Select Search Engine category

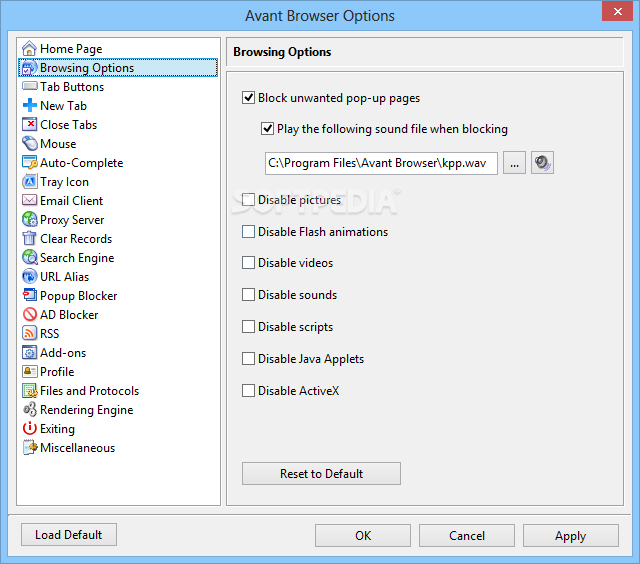point(77,258)
